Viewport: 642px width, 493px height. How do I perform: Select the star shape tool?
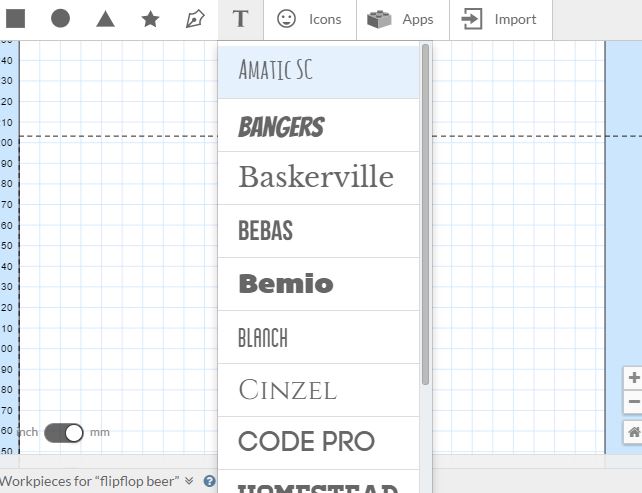150,19
